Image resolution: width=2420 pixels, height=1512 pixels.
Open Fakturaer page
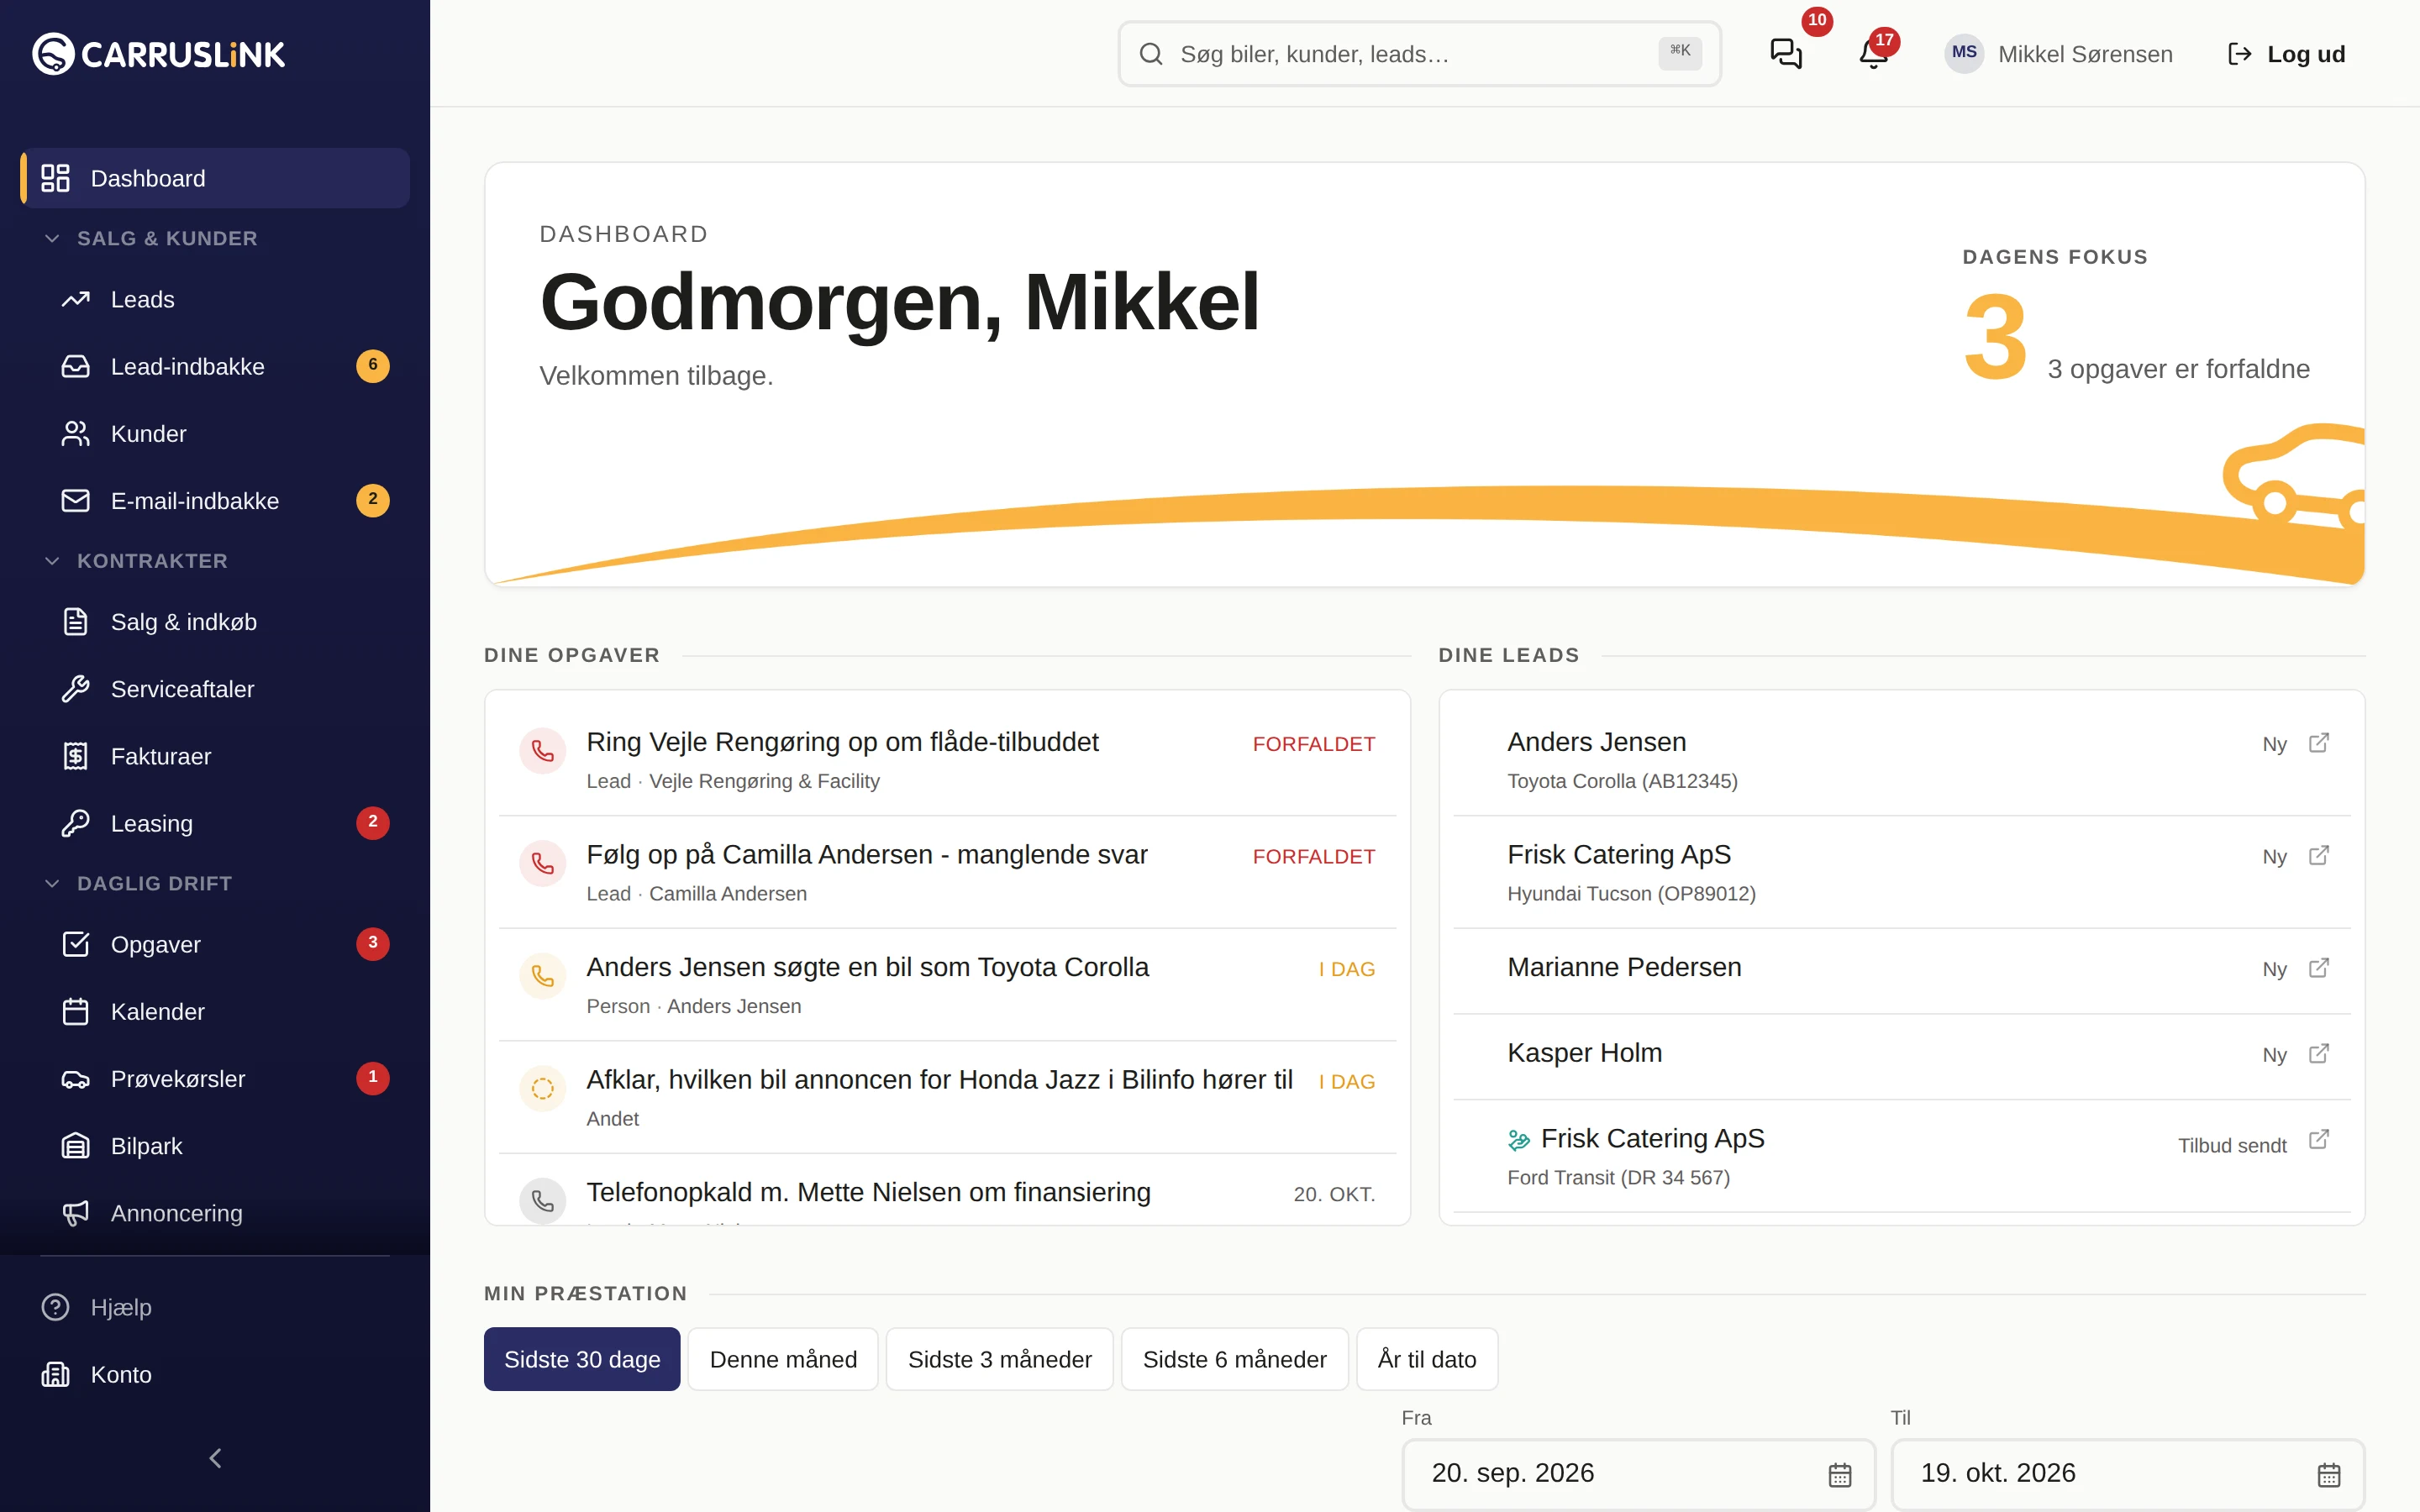tap(225, 756)
